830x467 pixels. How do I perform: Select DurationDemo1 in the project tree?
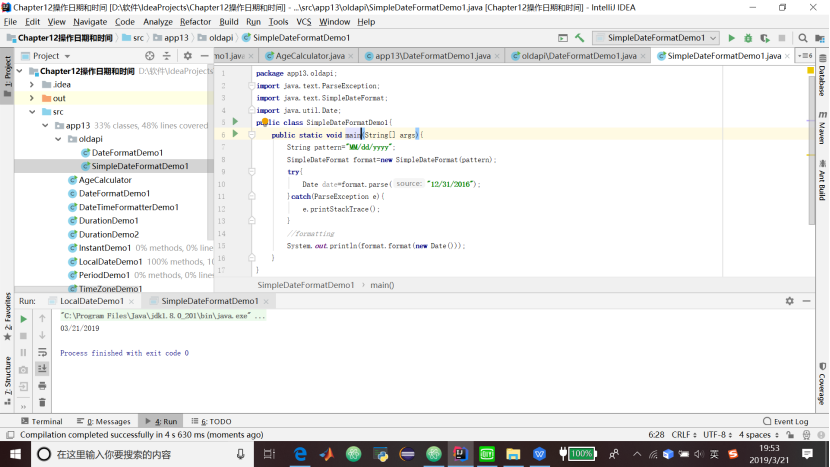[x=109, y=220]
